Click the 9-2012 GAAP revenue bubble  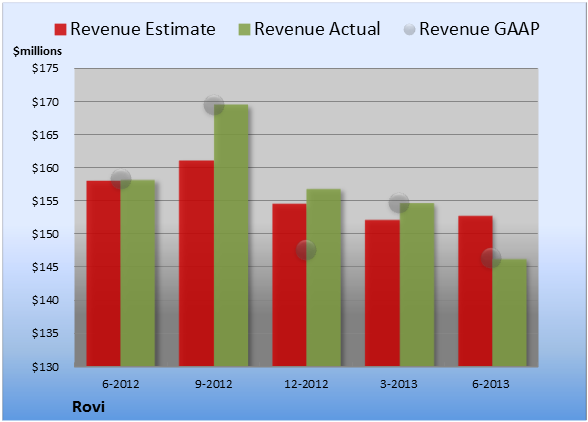(x=214, y=105)
